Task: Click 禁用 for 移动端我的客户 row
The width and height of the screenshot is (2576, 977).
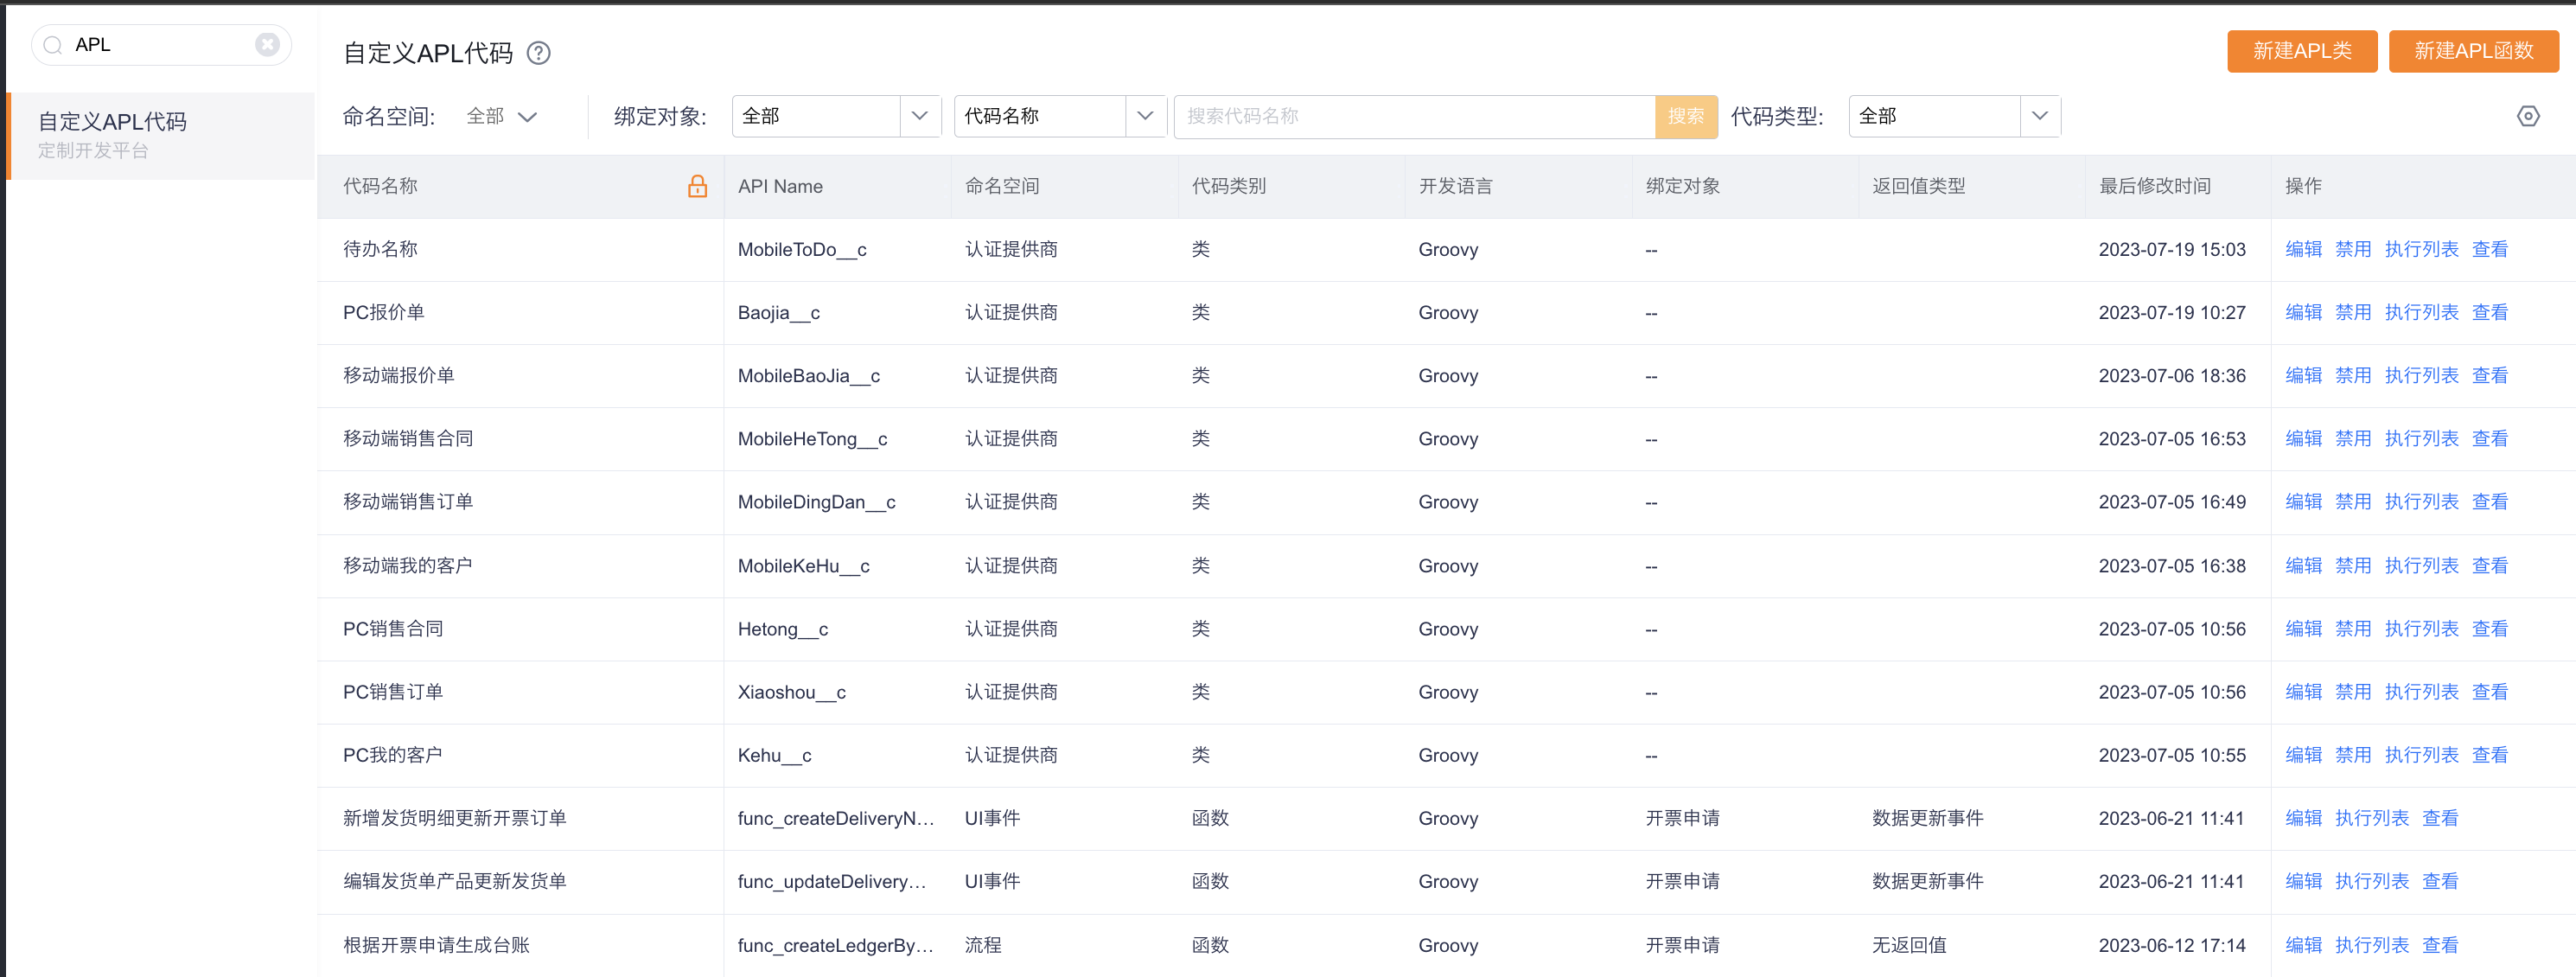Action: pyautogui.click(x=2352, y=565)
